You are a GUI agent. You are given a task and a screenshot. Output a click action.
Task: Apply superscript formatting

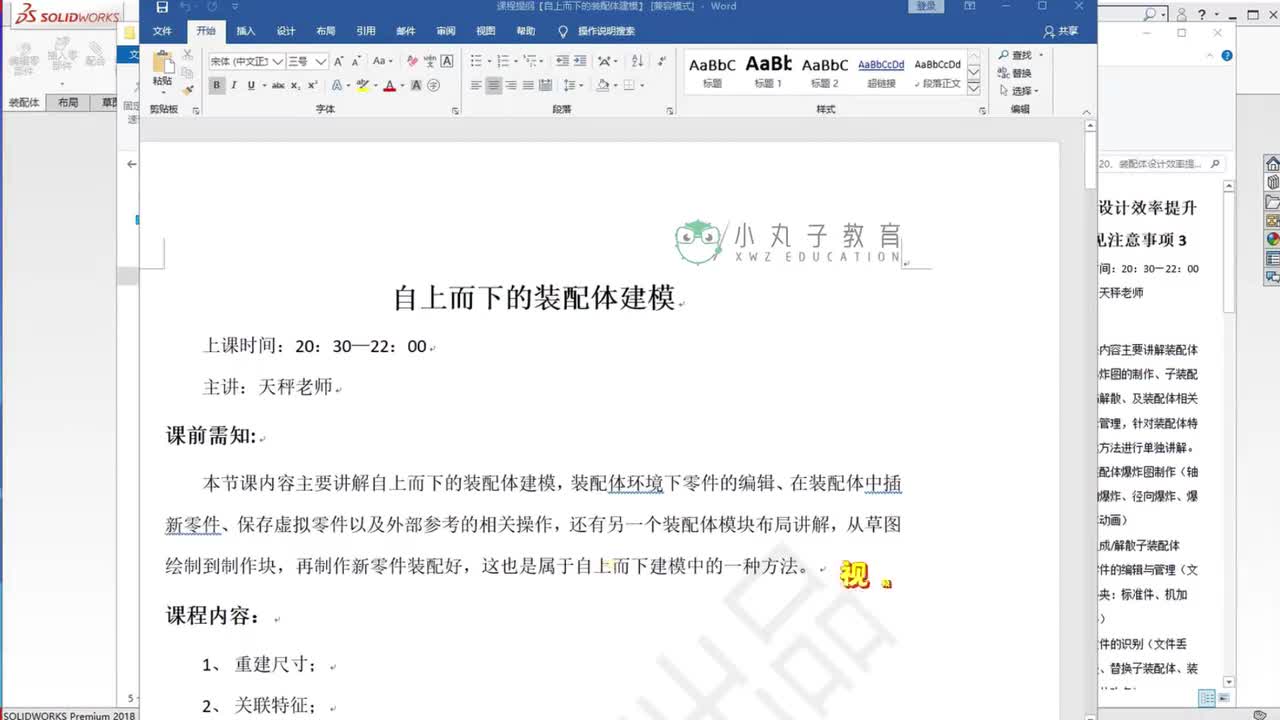(313, 86)
